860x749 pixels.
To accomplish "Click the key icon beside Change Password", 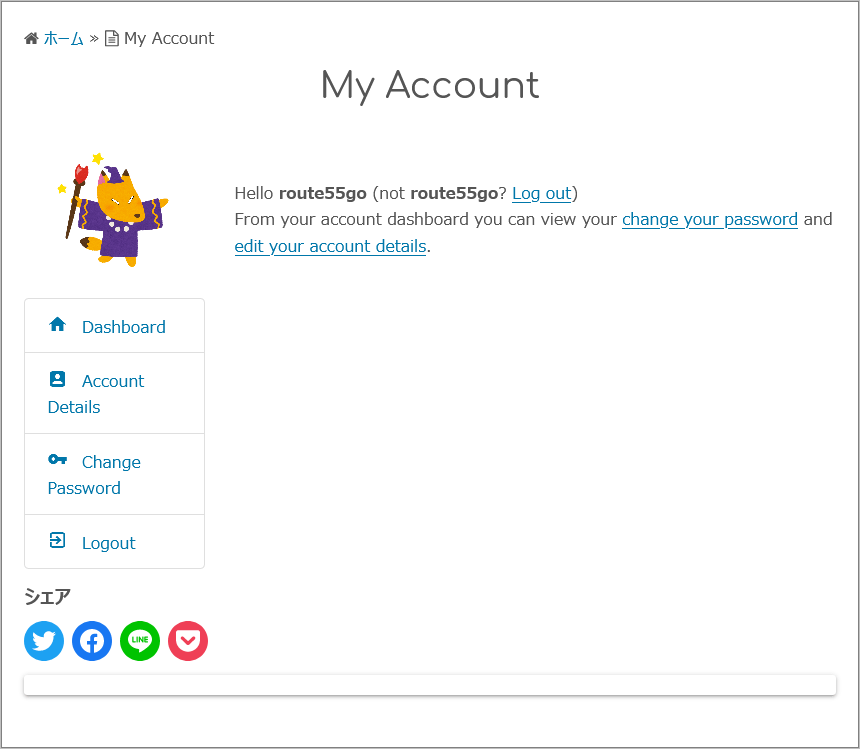I will [57, 460].
